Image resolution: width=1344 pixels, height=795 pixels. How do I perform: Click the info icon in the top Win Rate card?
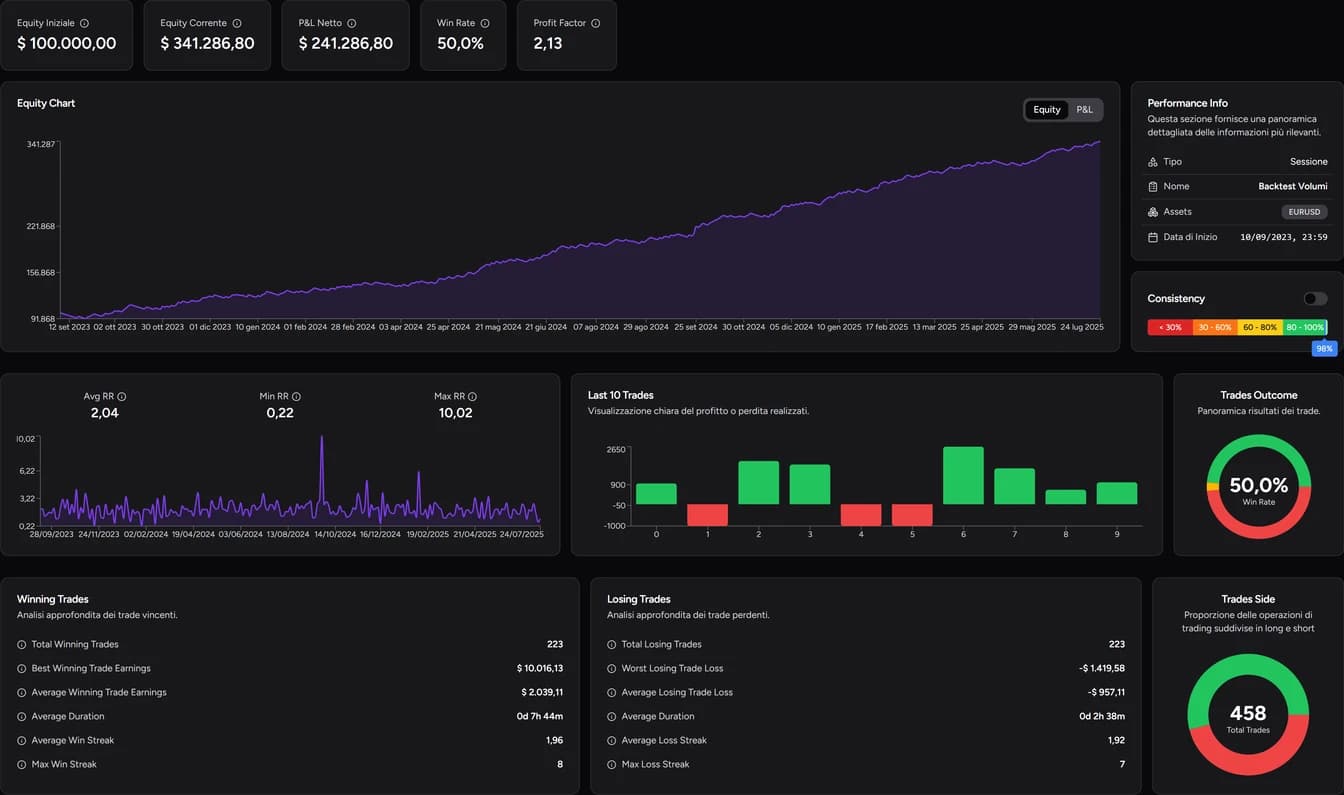pyautogui.click(x=485, y=23)
